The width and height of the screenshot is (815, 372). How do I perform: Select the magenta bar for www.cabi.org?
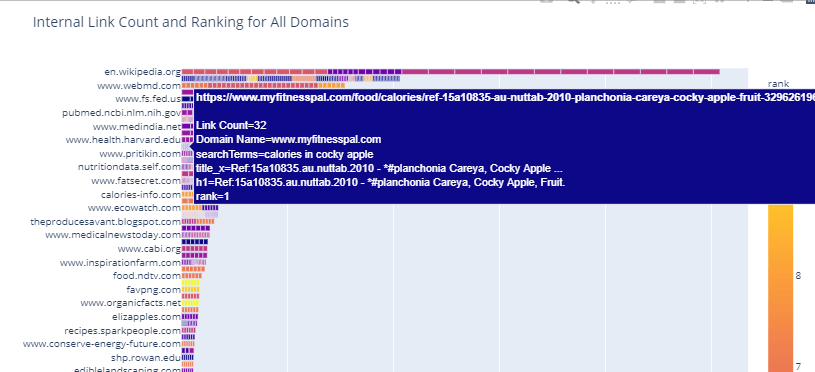point(194,248)
